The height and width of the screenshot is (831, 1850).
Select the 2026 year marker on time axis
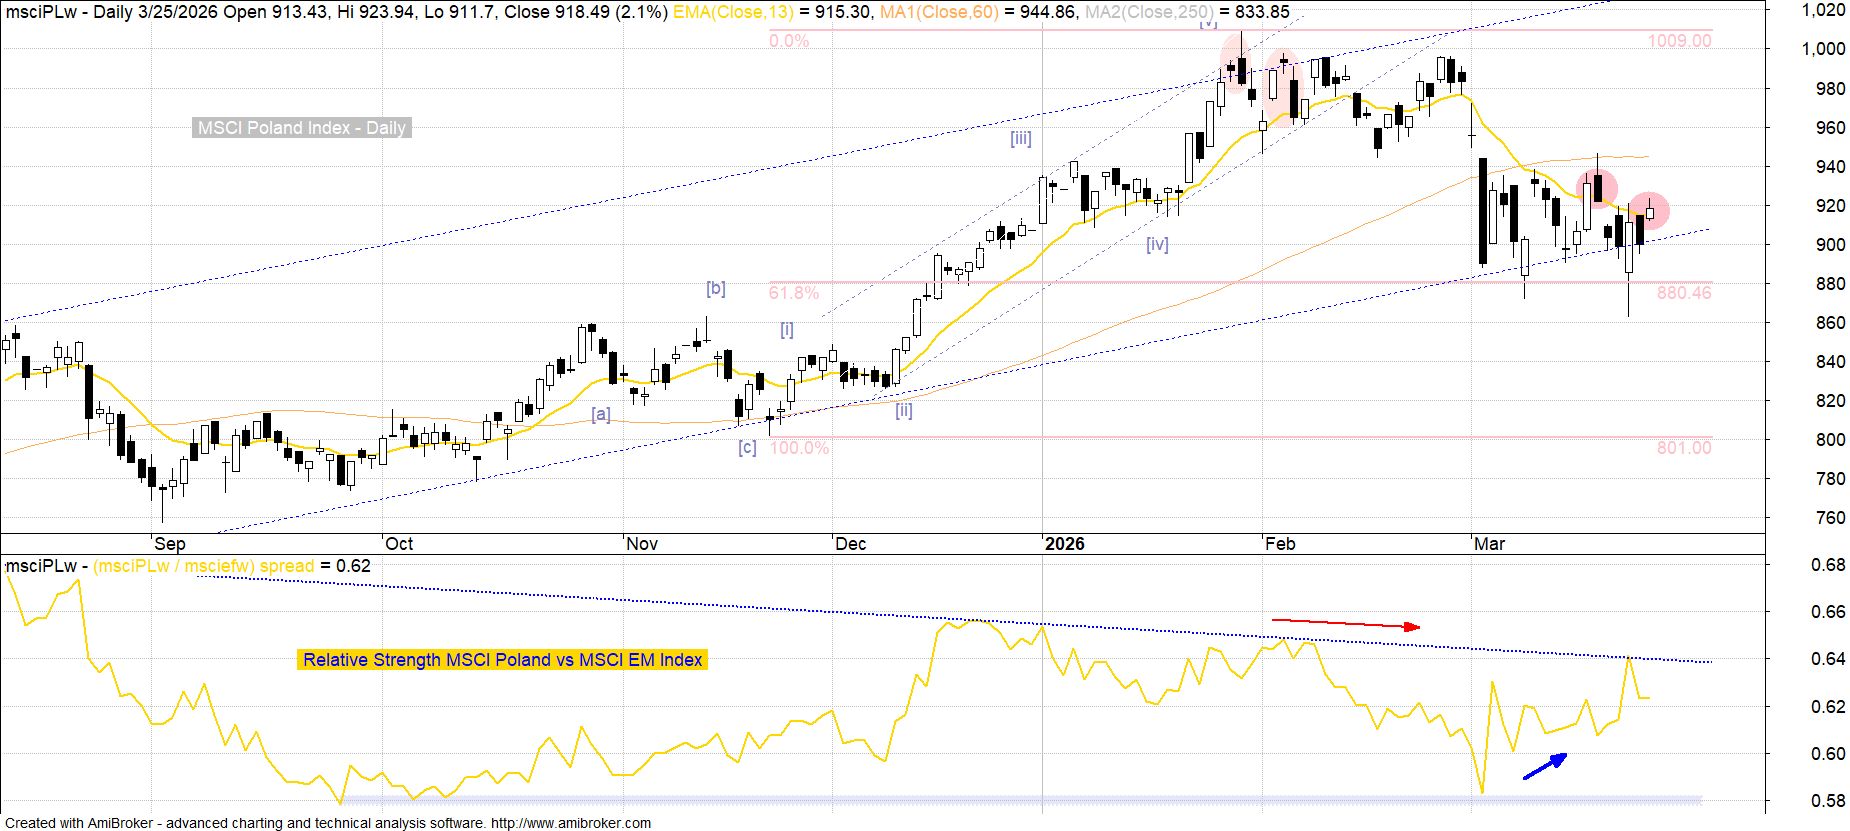1064,544
